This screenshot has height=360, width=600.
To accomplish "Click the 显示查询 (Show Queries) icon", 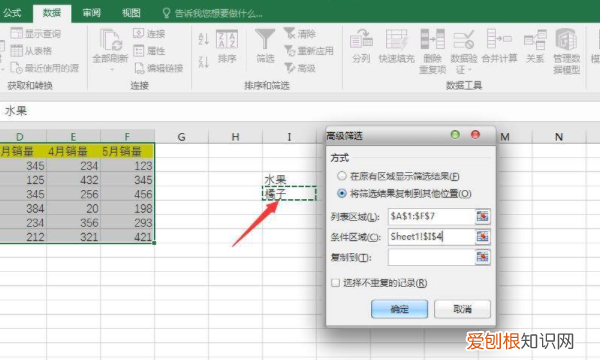I will coord(16,34).
